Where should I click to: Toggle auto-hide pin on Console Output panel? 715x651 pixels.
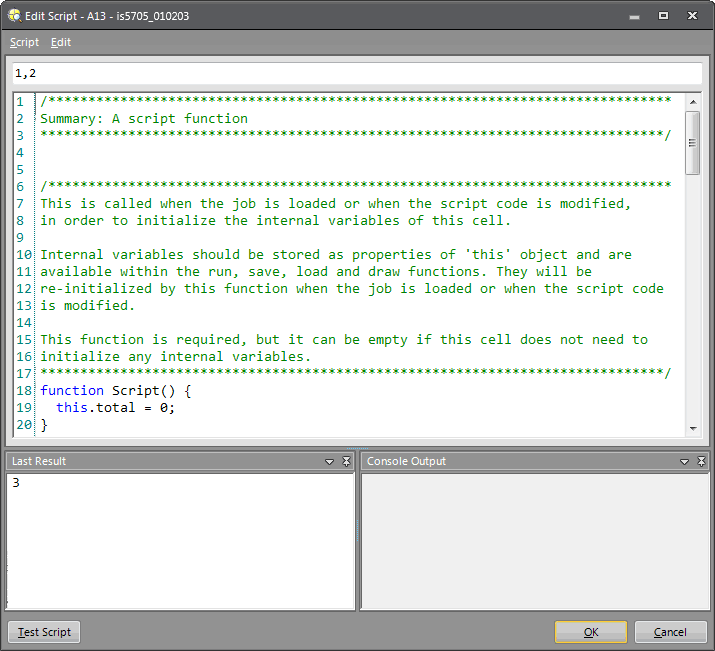coord(700,462)
